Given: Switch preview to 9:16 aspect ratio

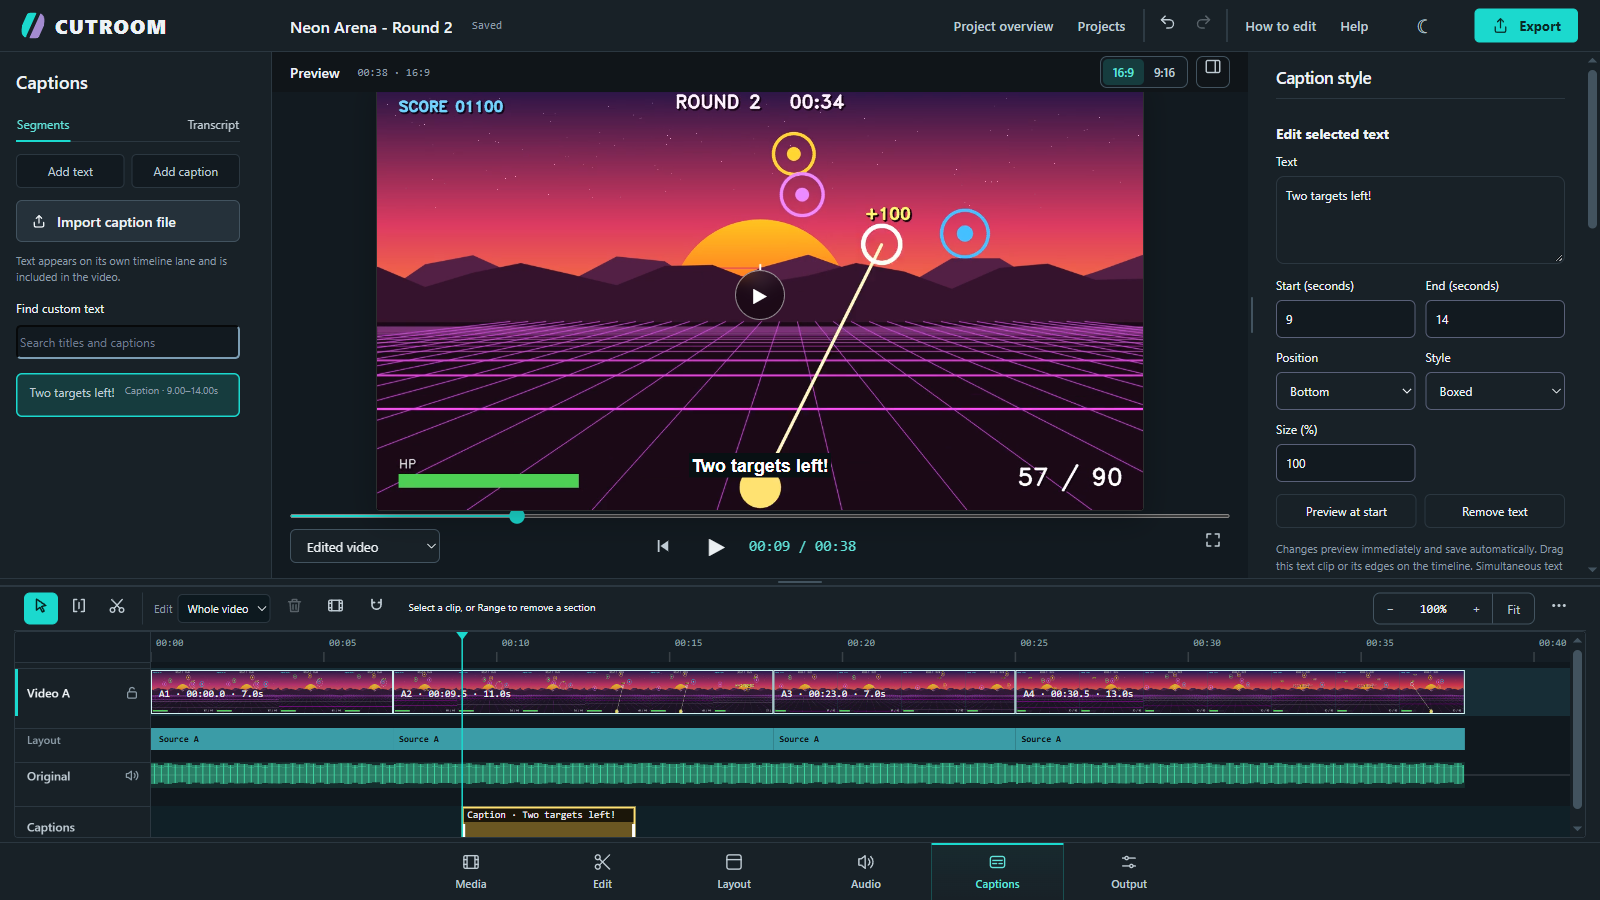Looking at the screenshot, I should click(x=1164, y=73).
